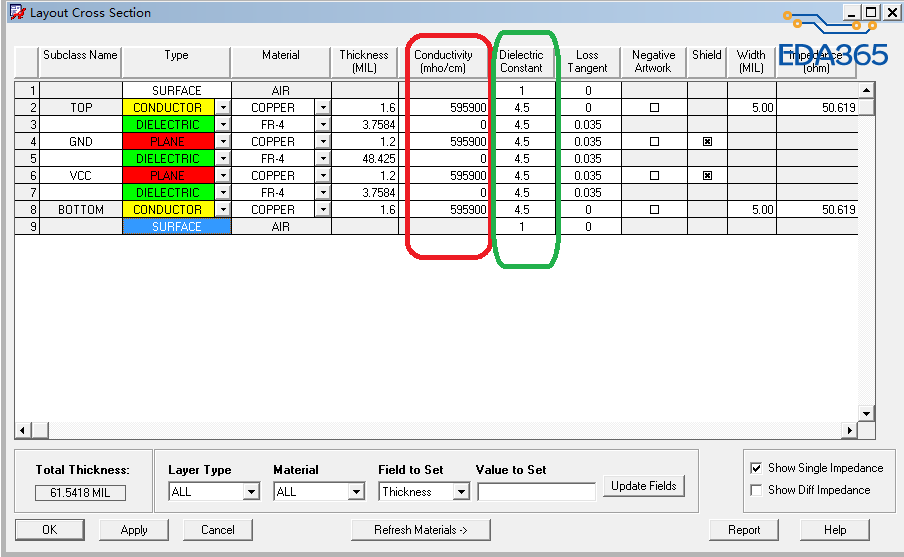Click the BOTTOM subclass name cell

[81, 210]
